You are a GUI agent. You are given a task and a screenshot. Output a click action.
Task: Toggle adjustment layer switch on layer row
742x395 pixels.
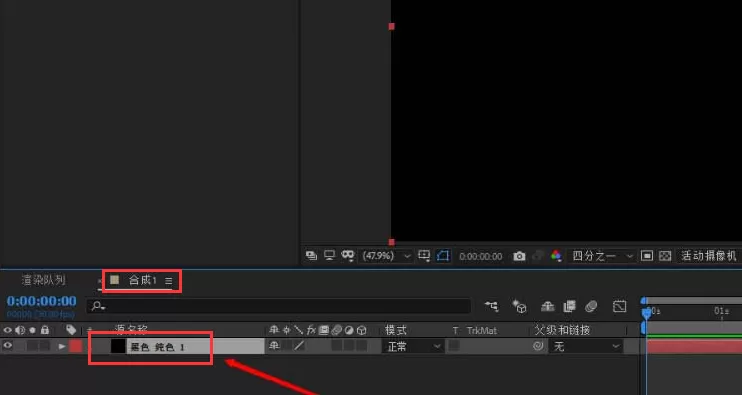(x=349, y=346)
